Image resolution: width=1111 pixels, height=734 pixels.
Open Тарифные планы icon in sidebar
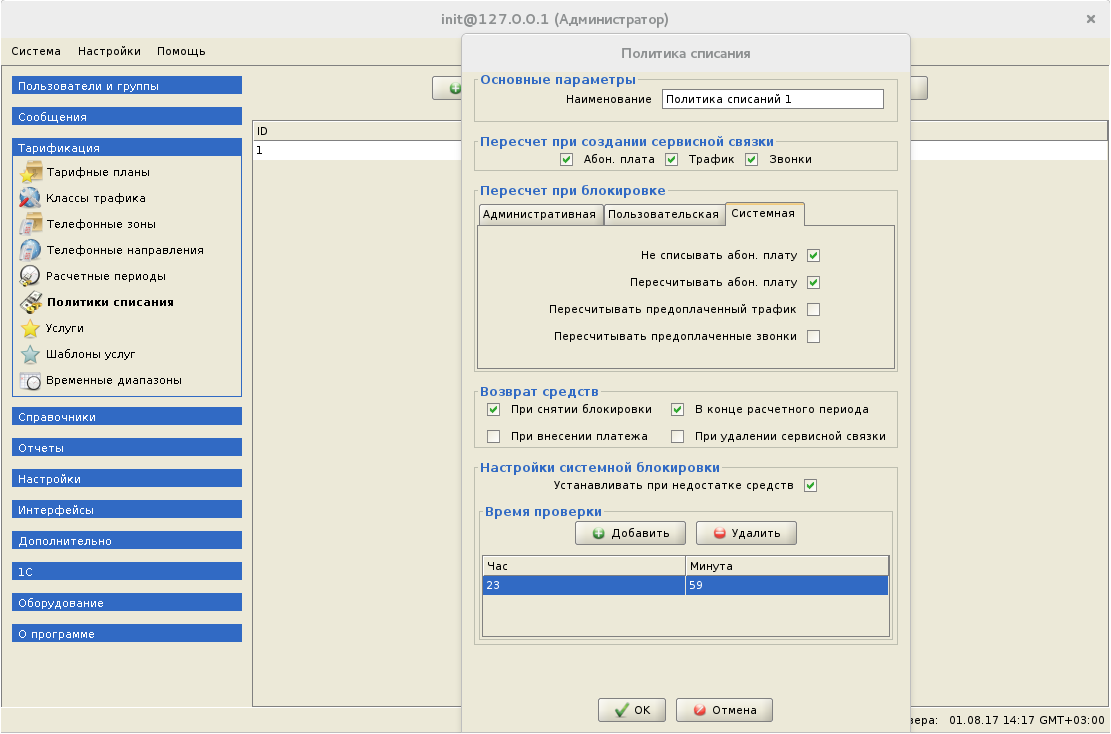[x=30, y=172]
